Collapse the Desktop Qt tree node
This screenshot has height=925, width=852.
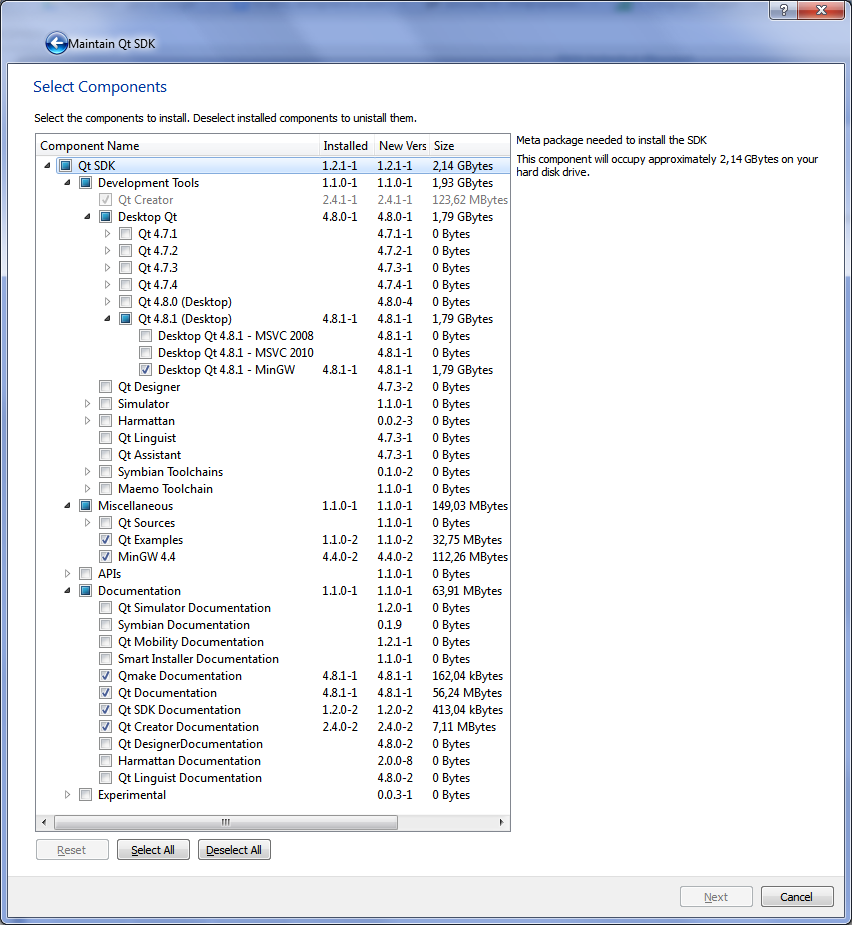pyautogui.click(x=88, y=217)
